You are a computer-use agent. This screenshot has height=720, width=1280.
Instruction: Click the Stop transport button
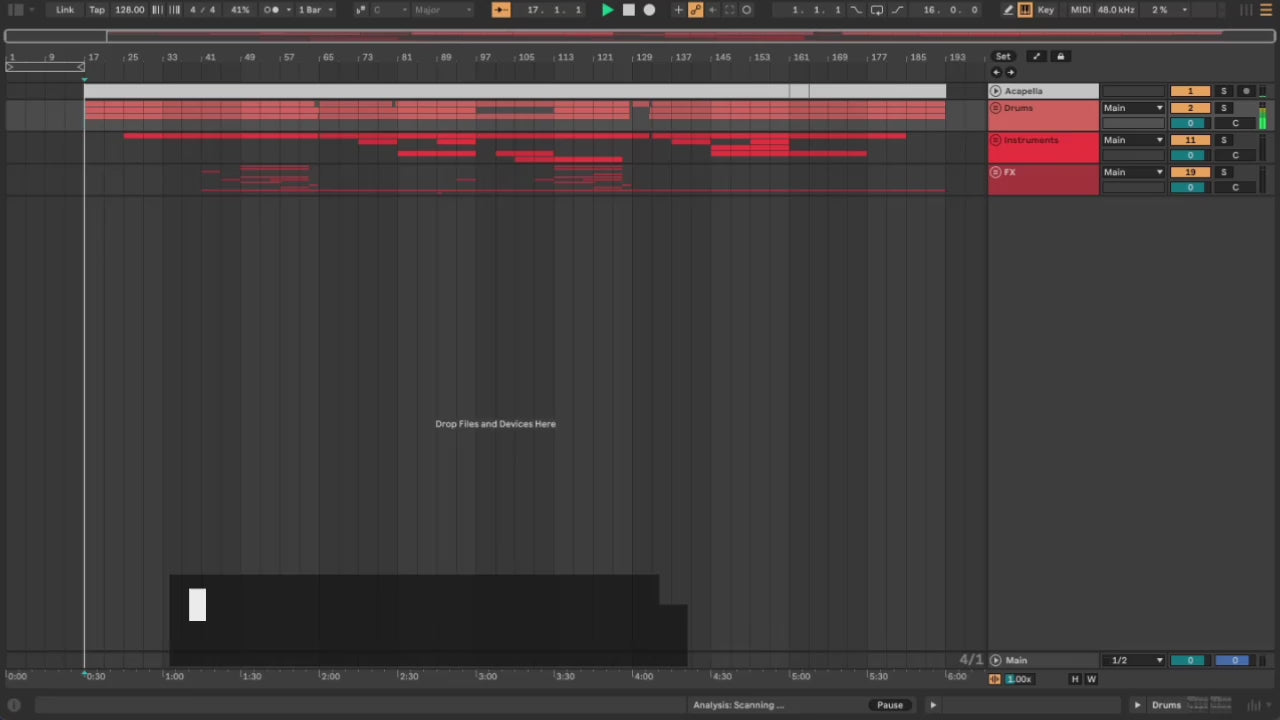click(x=628, y=10)
